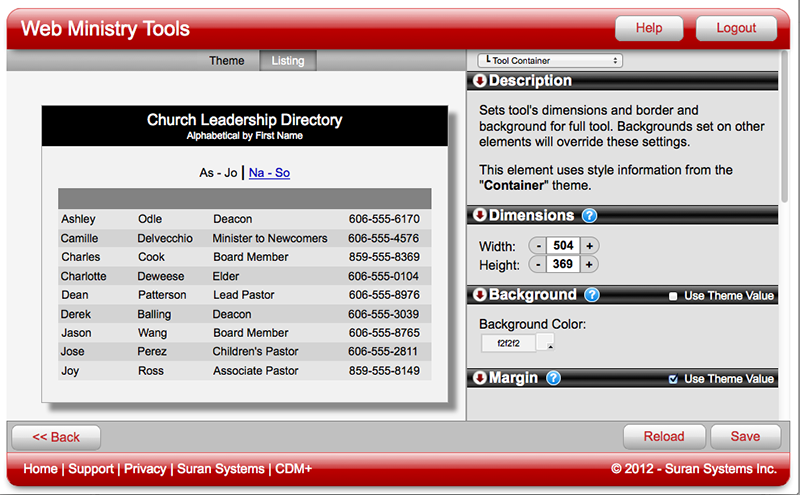Click the Save button

pyautogui.click(x=745, y=437)
